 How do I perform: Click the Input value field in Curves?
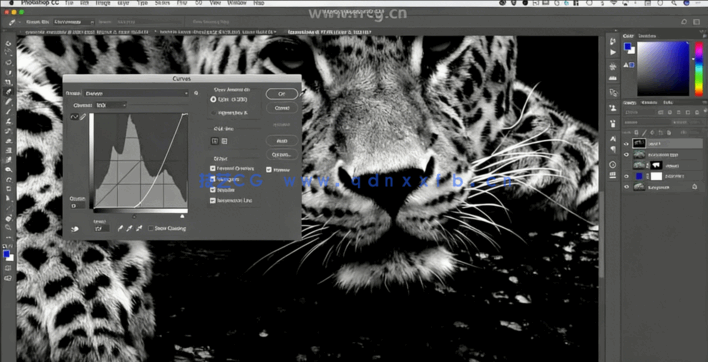click(101, 229)
